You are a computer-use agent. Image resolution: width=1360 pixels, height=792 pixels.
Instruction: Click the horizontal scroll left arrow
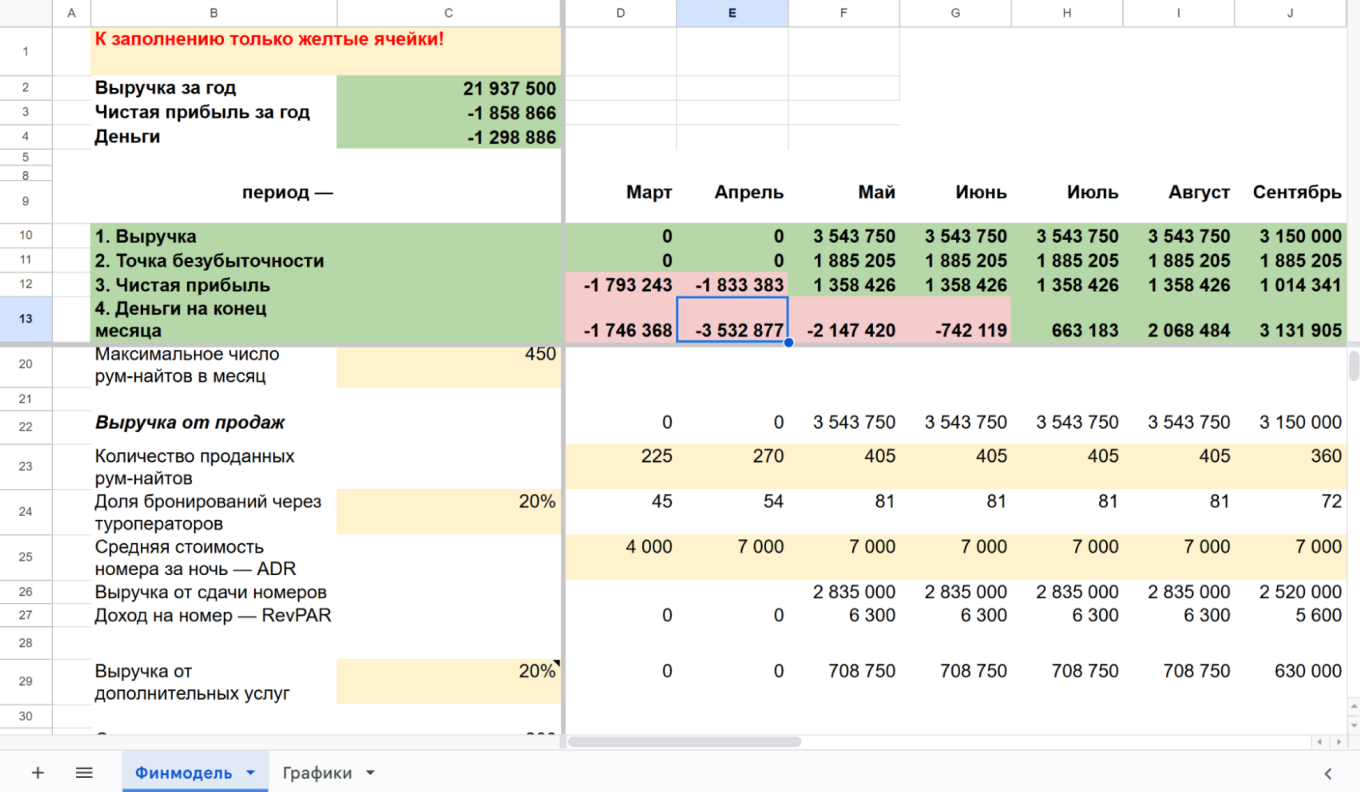pyautogui.click(x=1321, y=742)
